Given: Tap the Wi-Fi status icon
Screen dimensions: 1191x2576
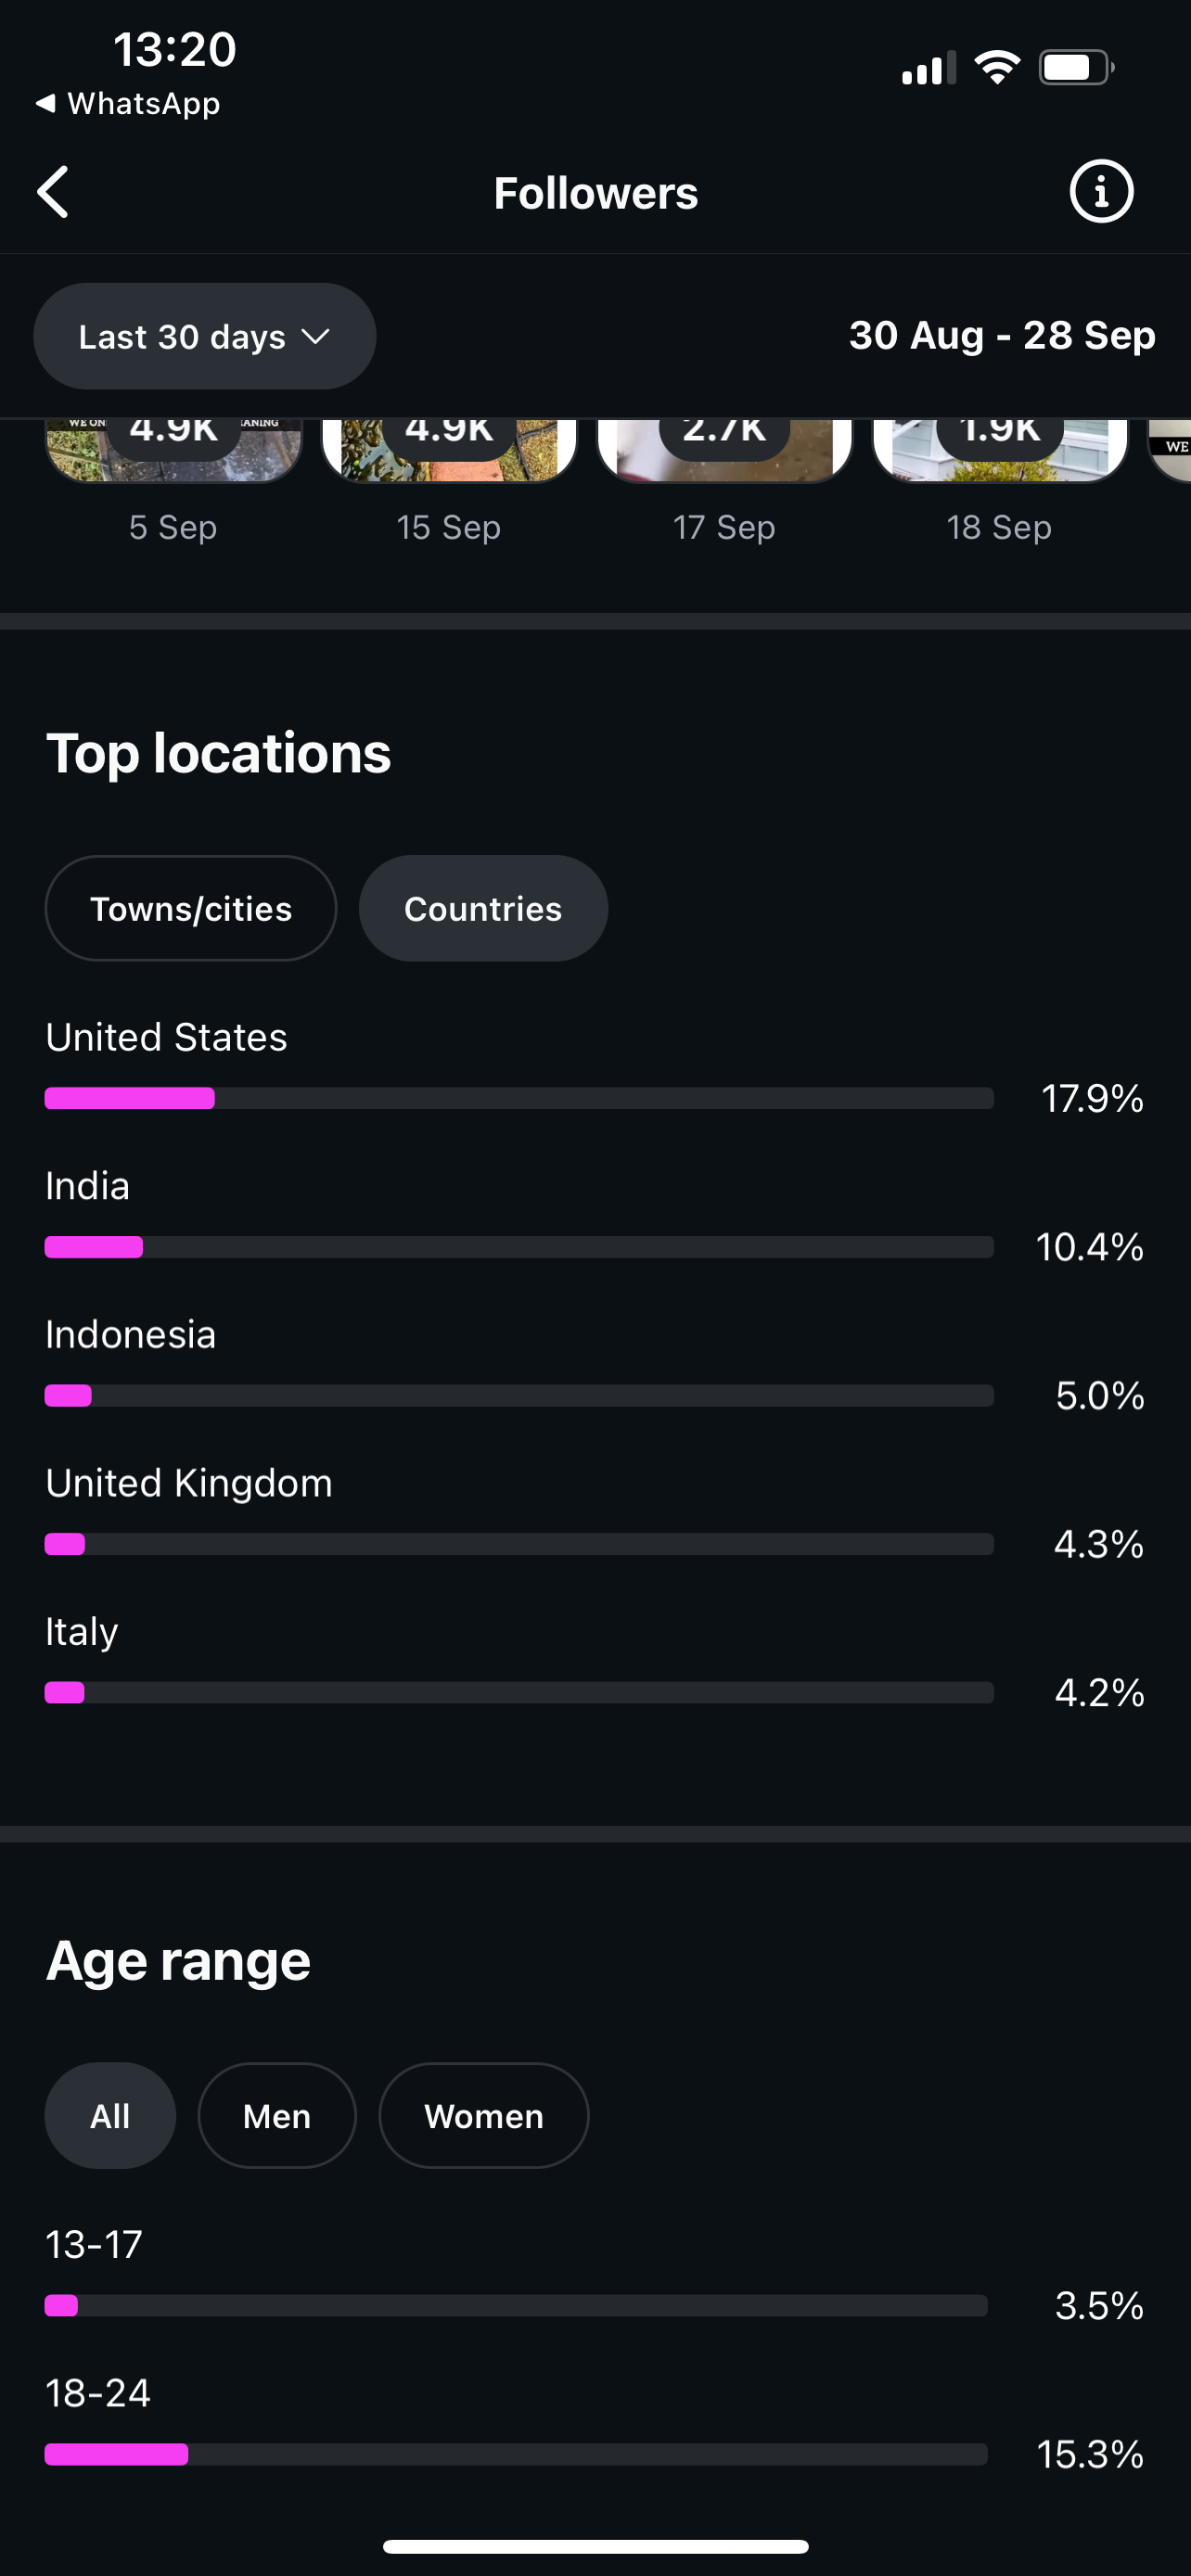Looking at the screenshot, I should pos(997,68).
